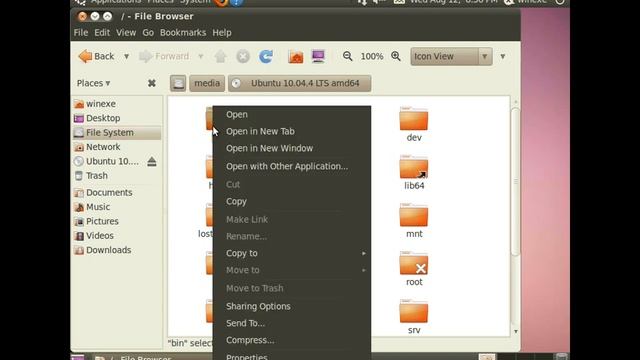The width and height of the screenshot is (640, 360).
Task: Open the Go menu
Action: [x=148, y=33]
